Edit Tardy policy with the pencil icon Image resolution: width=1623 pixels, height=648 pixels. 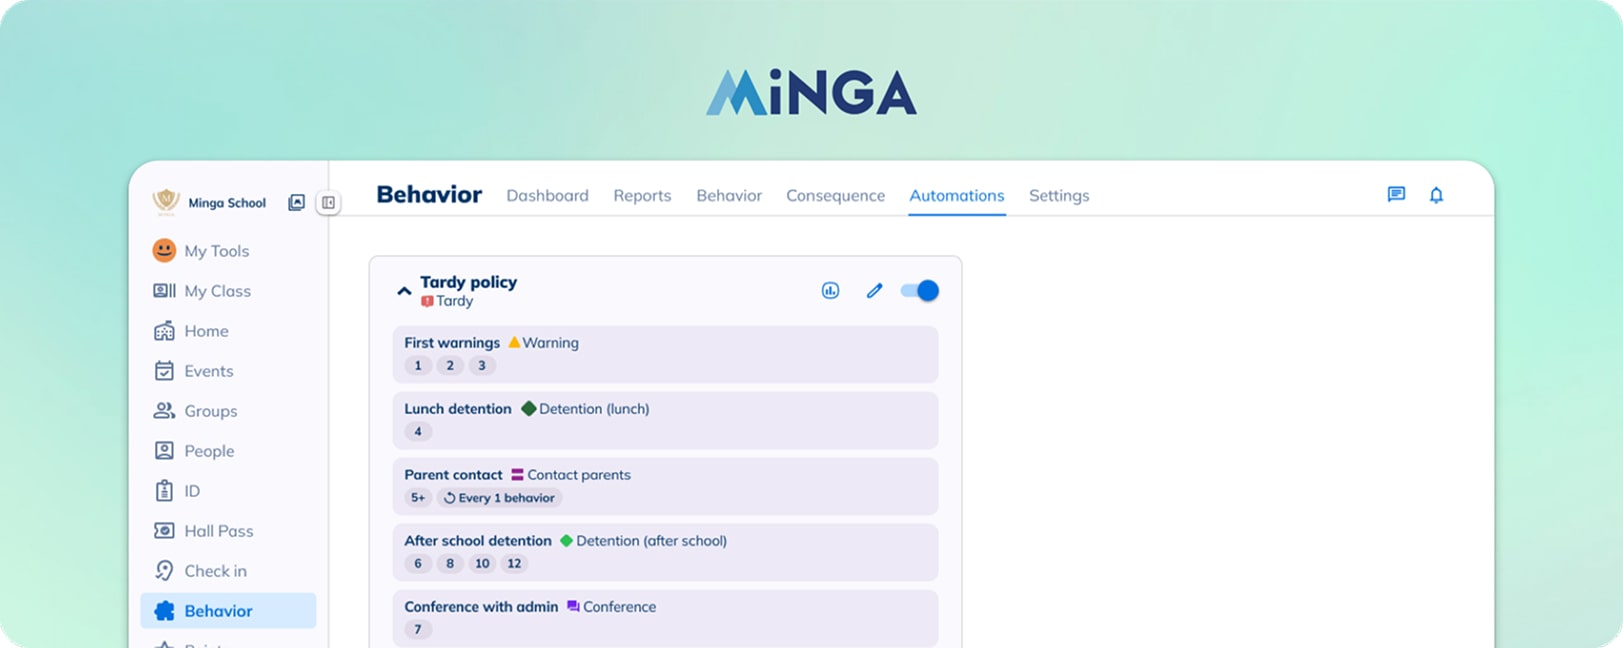874,290
